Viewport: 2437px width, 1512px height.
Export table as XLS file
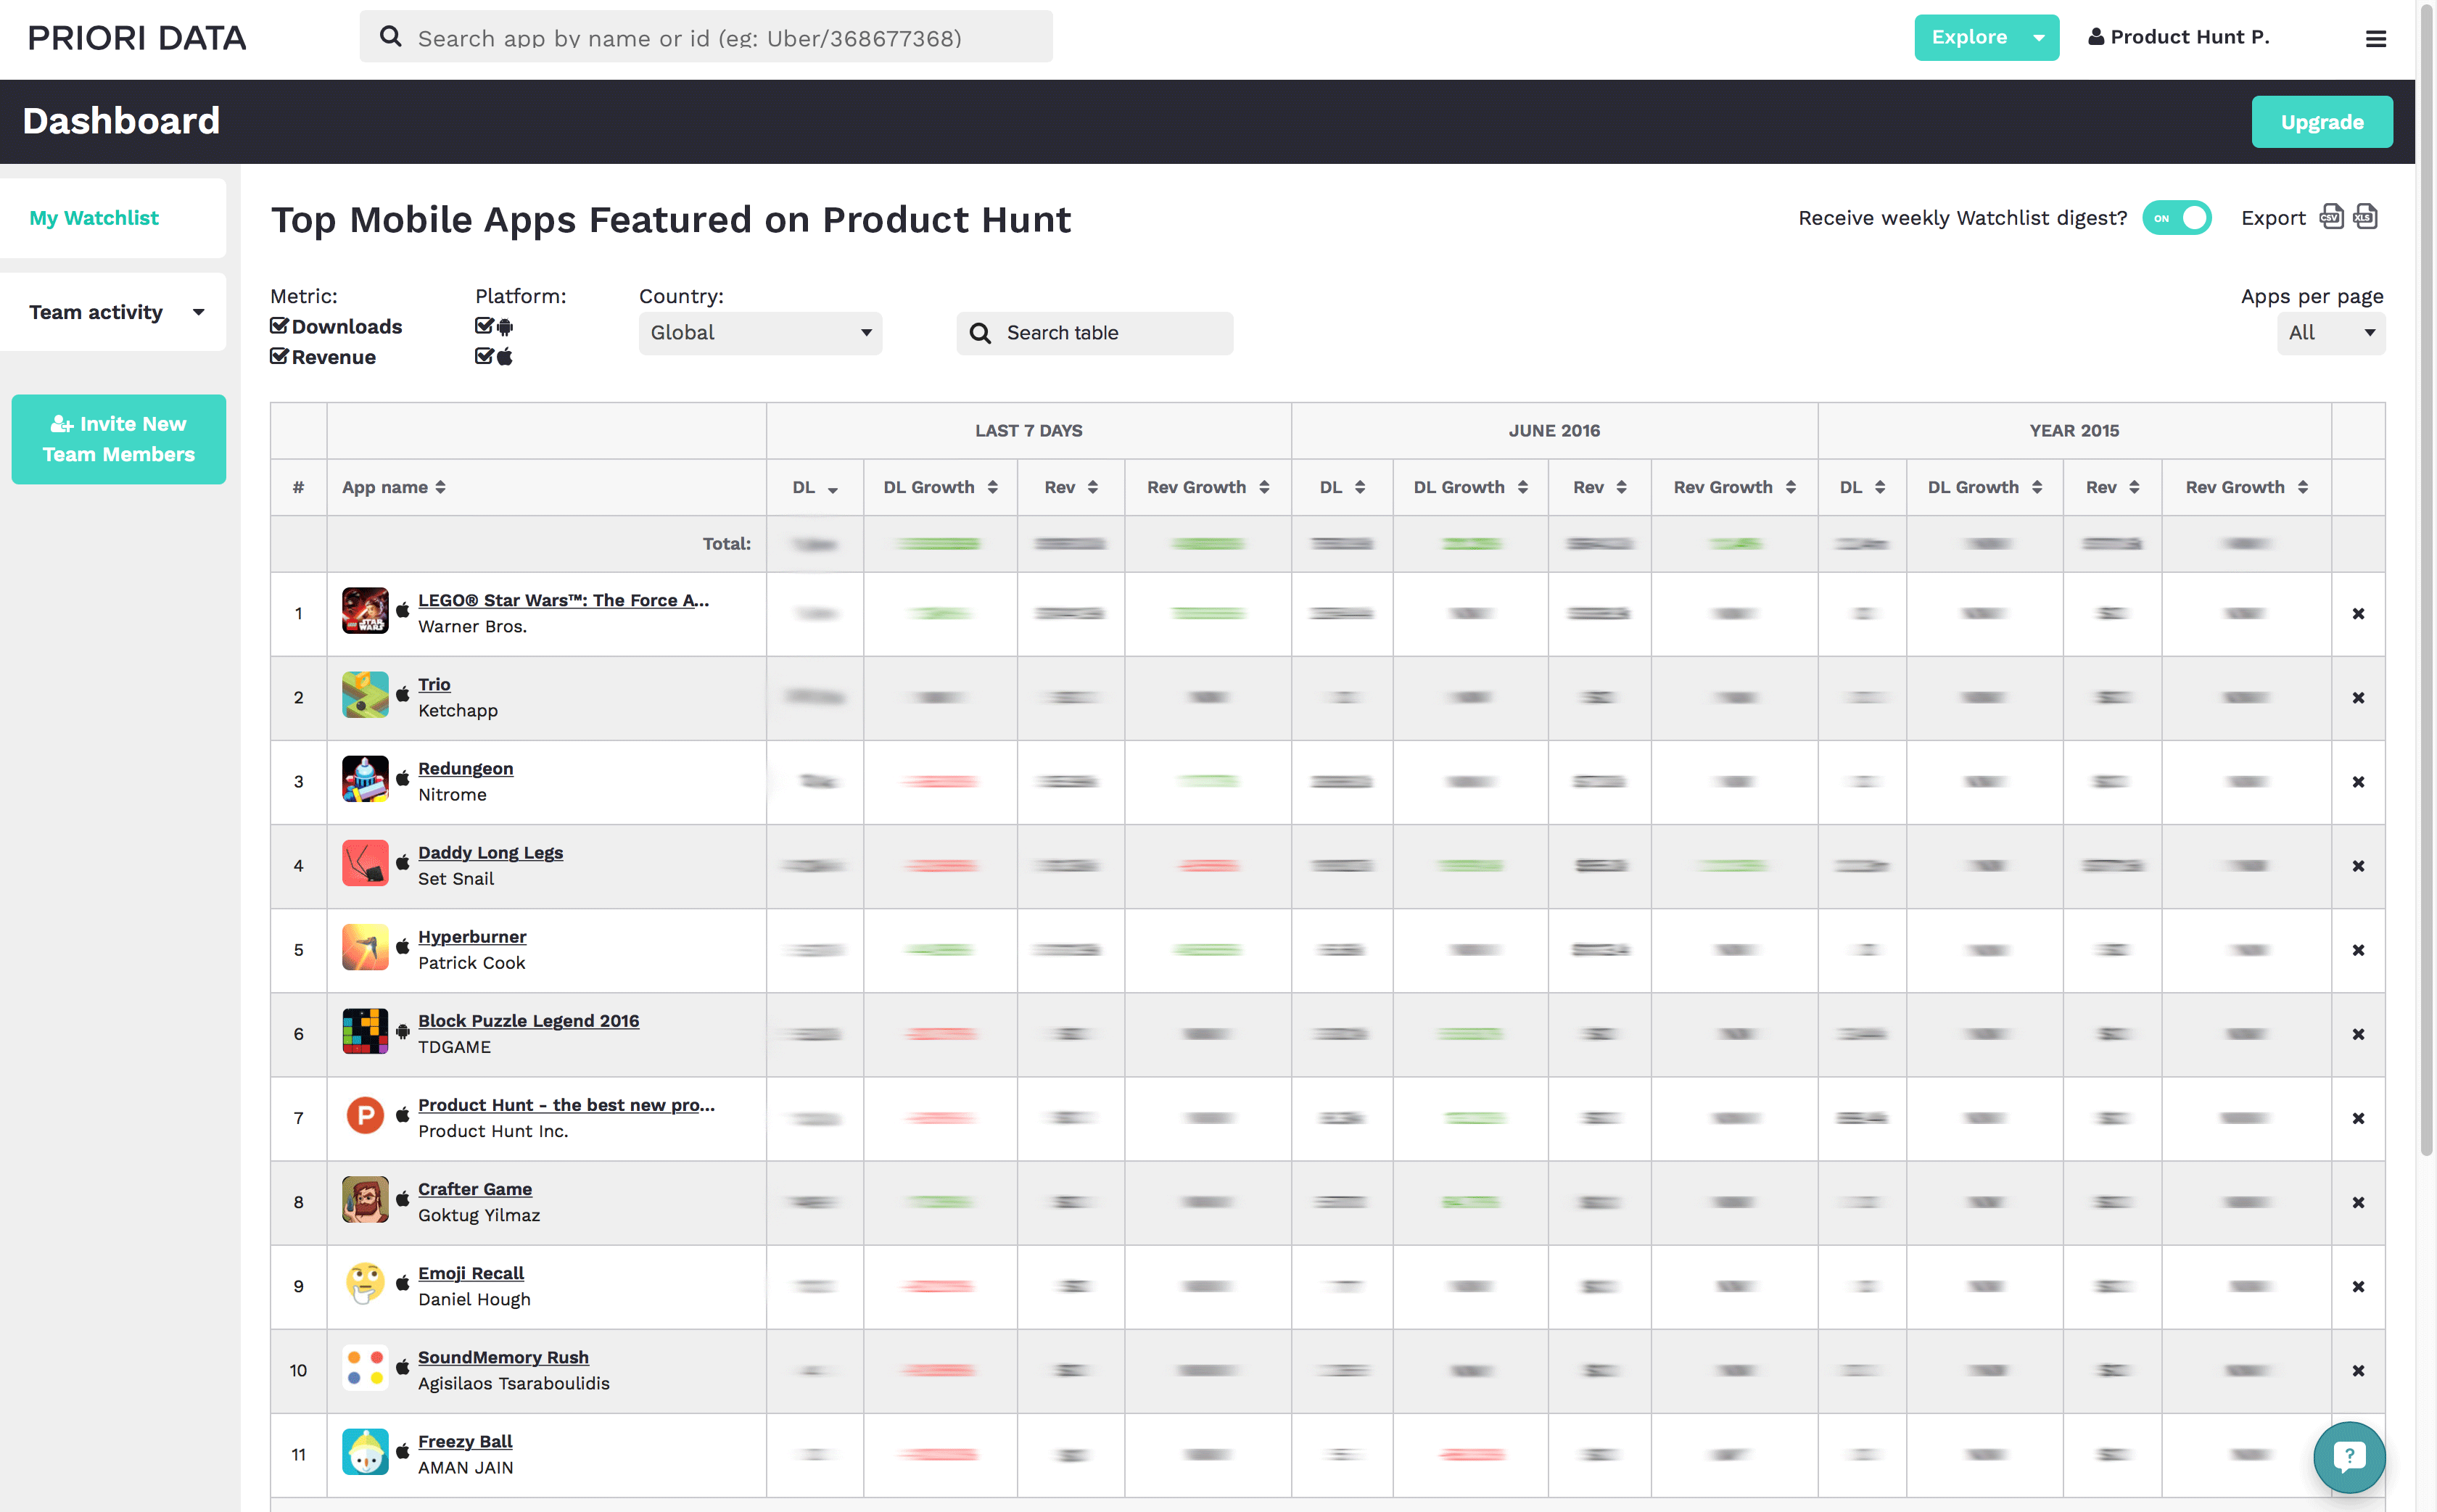[2365, 217]
